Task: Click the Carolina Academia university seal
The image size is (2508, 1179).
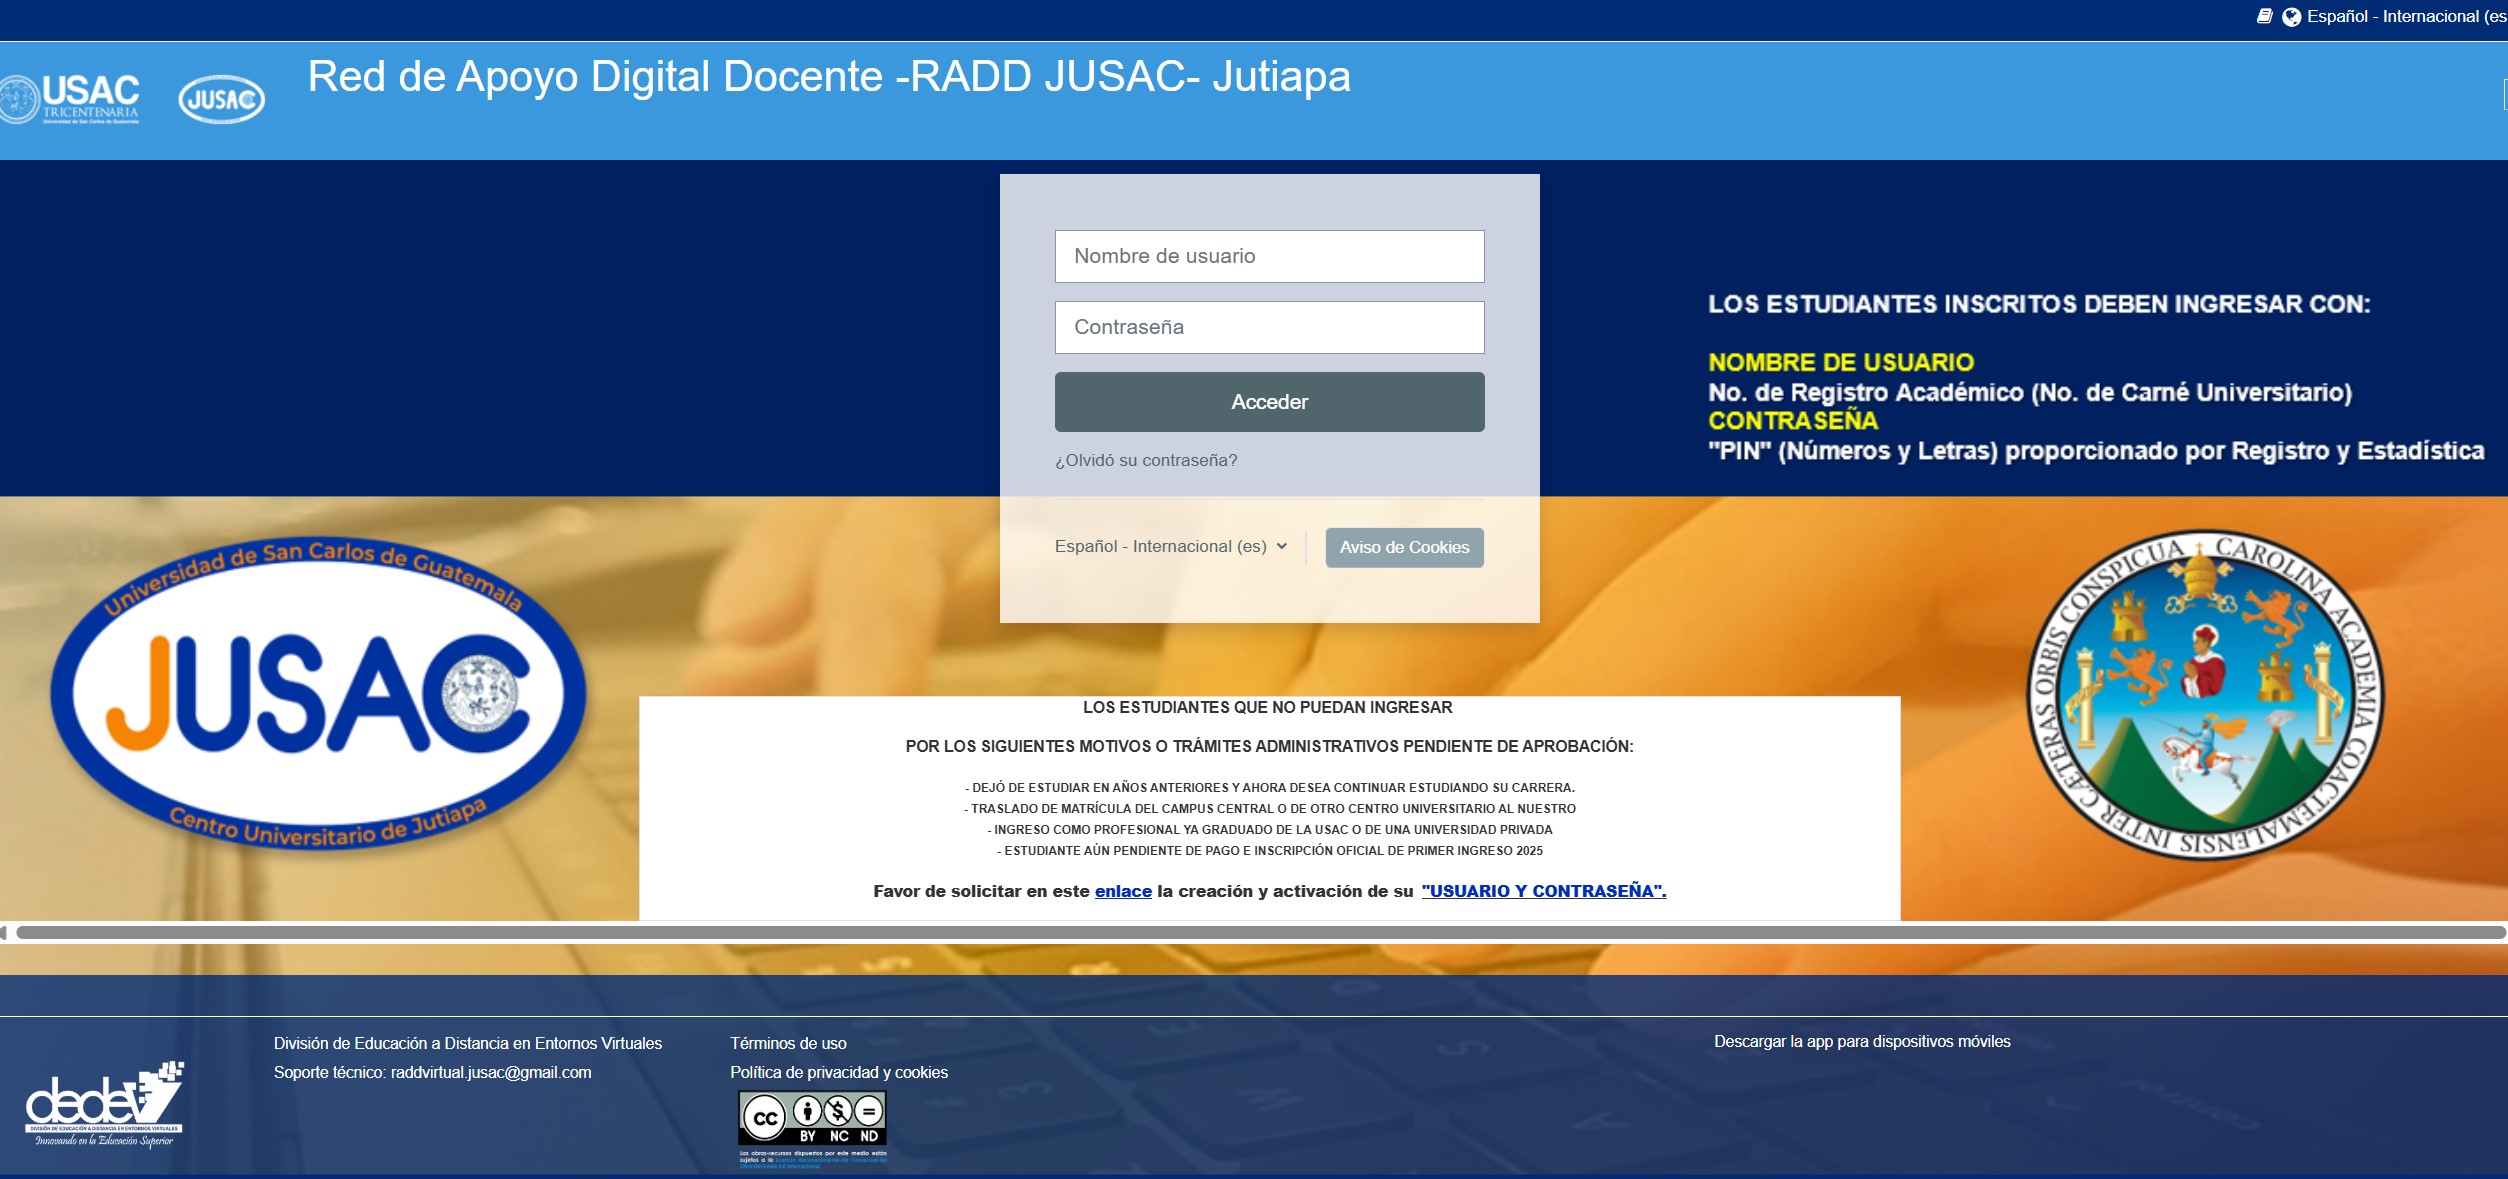Action: point(2205,693)
